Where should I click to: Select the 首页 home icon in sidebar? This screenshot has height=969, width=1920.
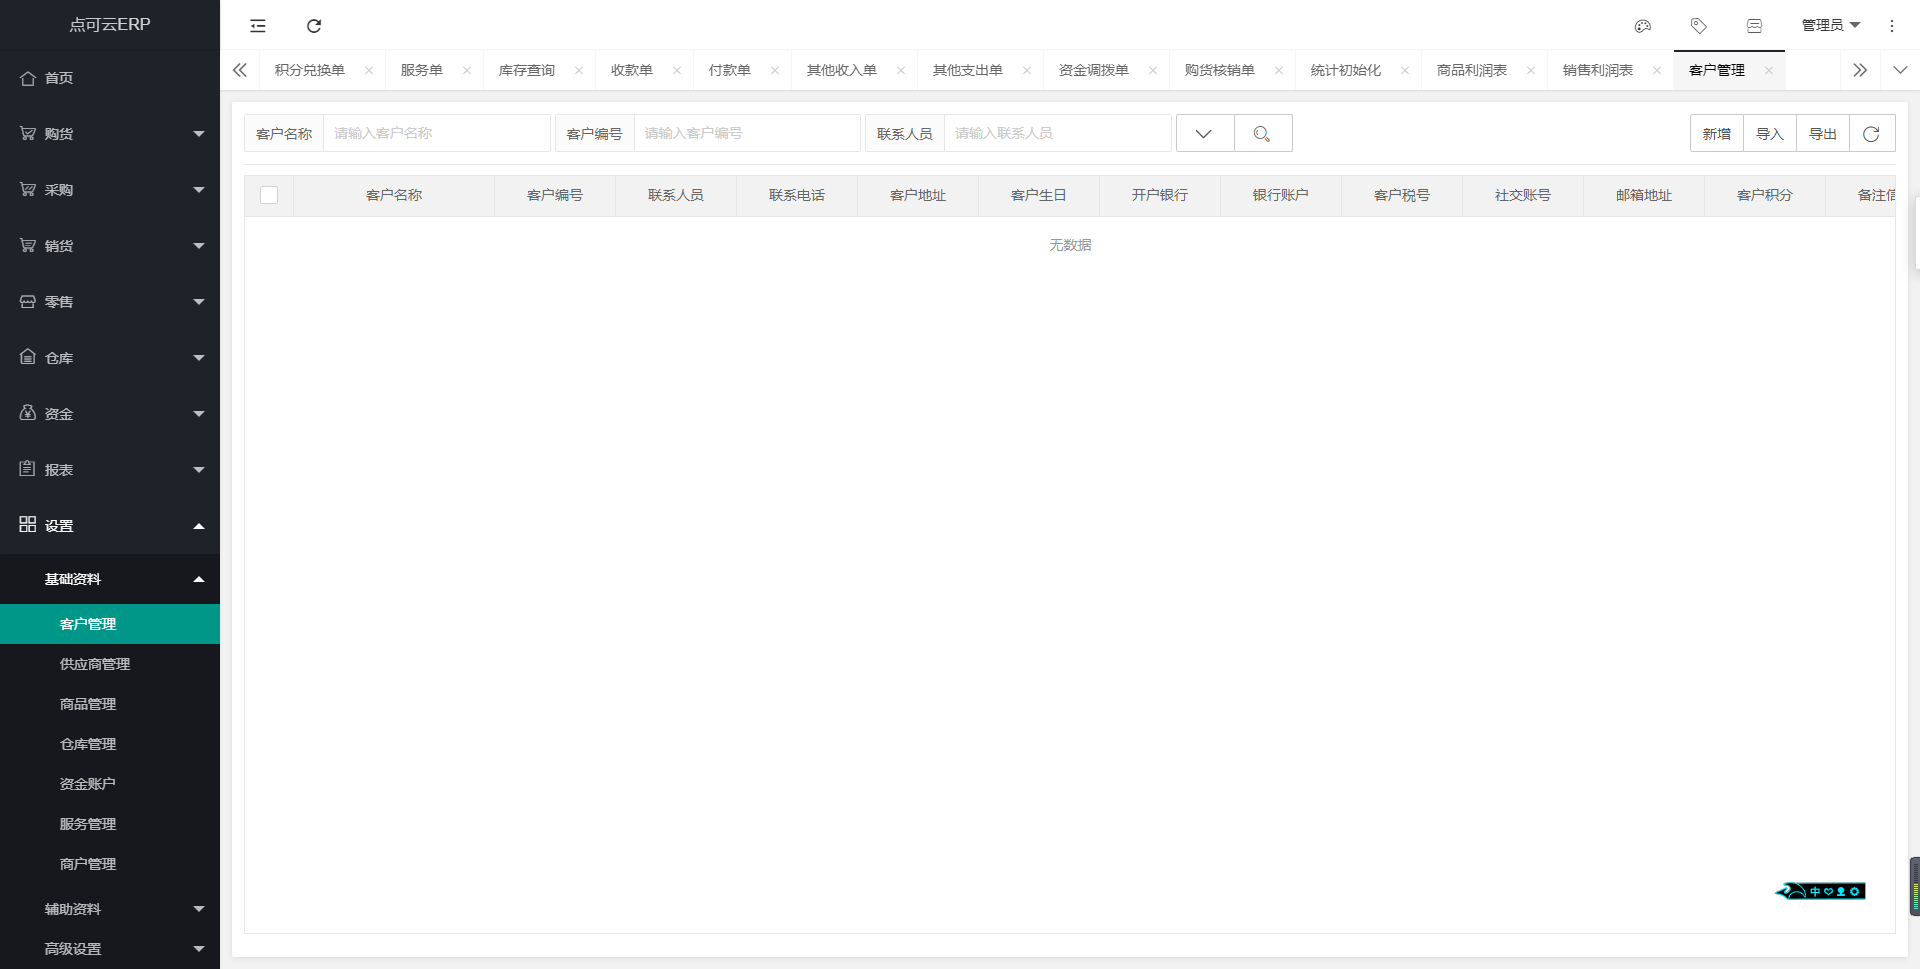(29, 77)
